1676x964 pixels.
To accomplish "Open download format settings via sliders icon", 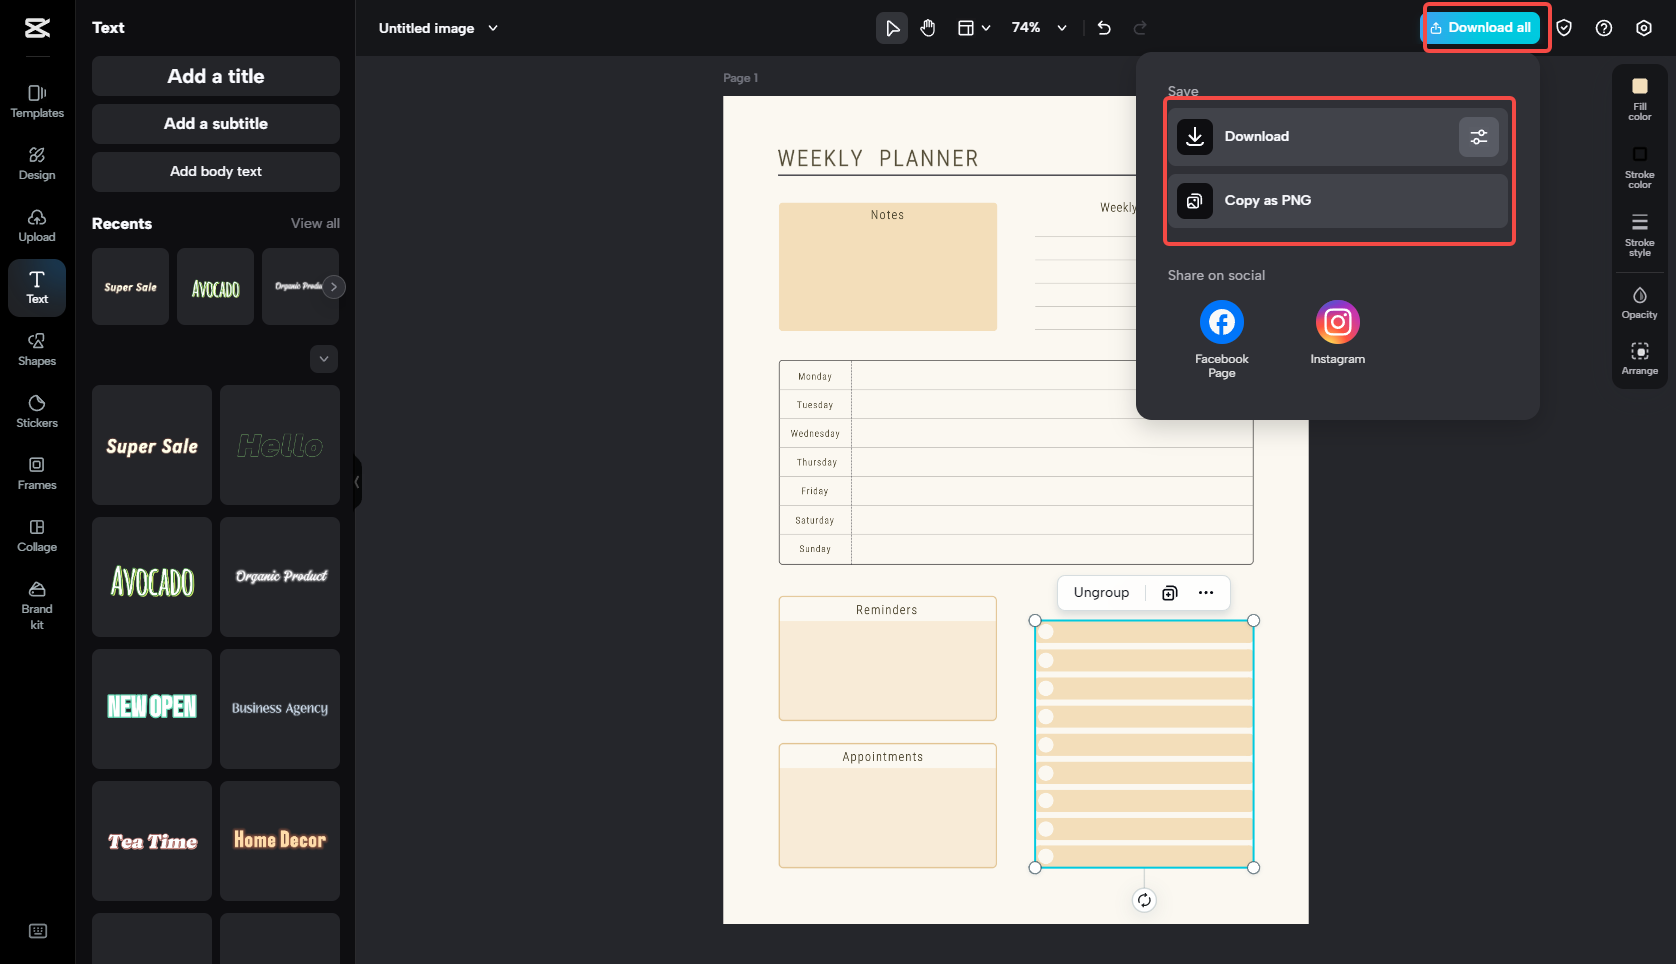I will point(1479,136).
